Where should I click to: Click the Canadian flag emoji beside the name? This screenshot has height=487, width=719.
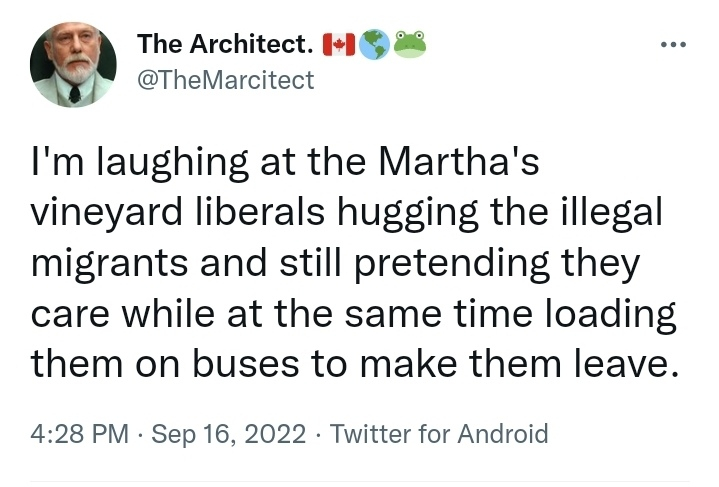(x=341, y=44)
